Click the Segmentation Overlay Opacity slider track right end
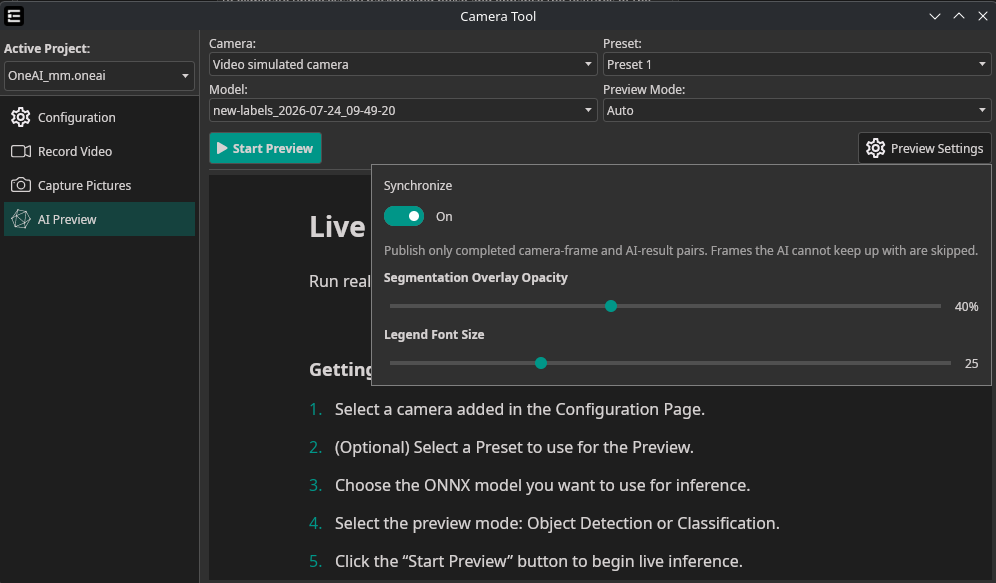Viewport: 996px width, 583px height. (938, 306)
